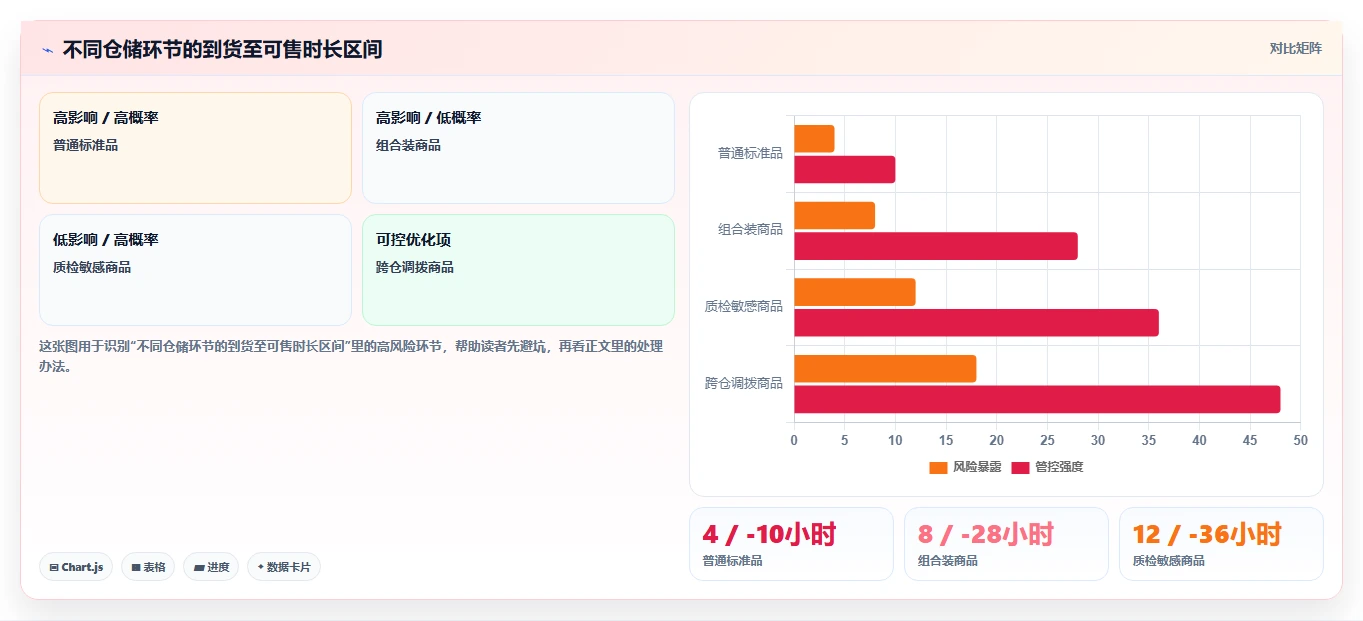Open the 12 / -36小时 stat card
1363x621 pixels.
[x=1221, y=544]
